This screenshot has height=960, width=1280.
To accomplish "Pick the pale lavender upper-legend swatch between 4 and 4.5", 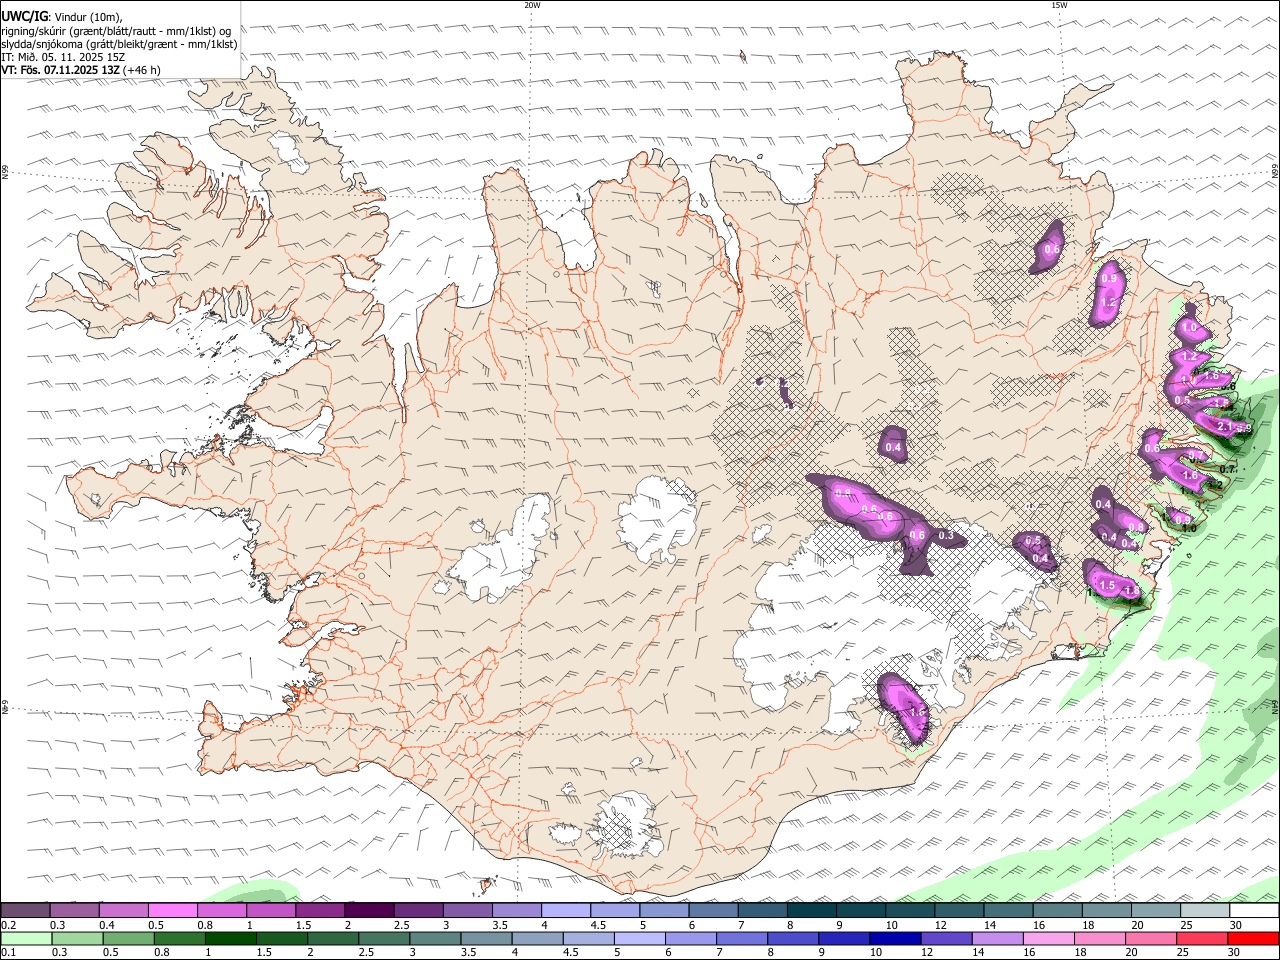I will 565,910.
